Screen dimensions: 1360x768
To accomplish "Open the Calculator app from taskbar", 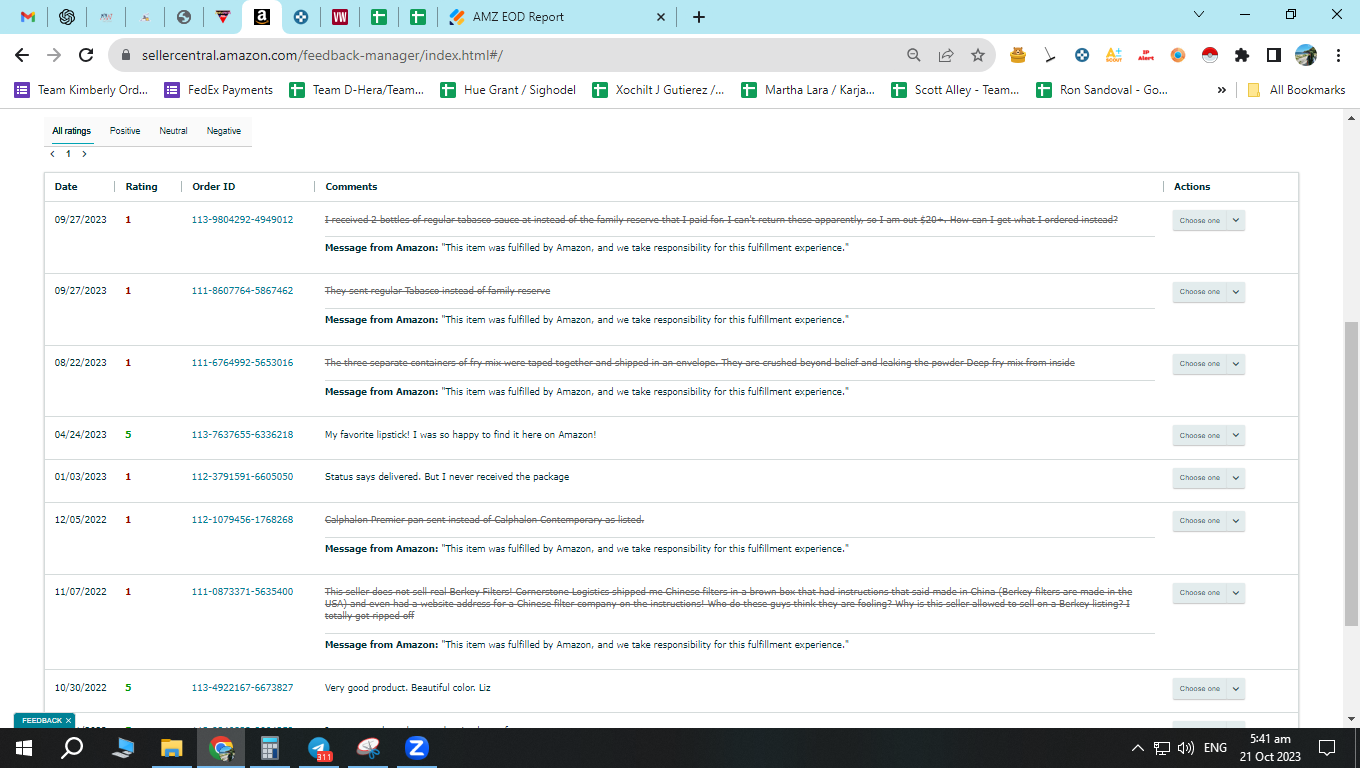I will [x=269, y=748].
